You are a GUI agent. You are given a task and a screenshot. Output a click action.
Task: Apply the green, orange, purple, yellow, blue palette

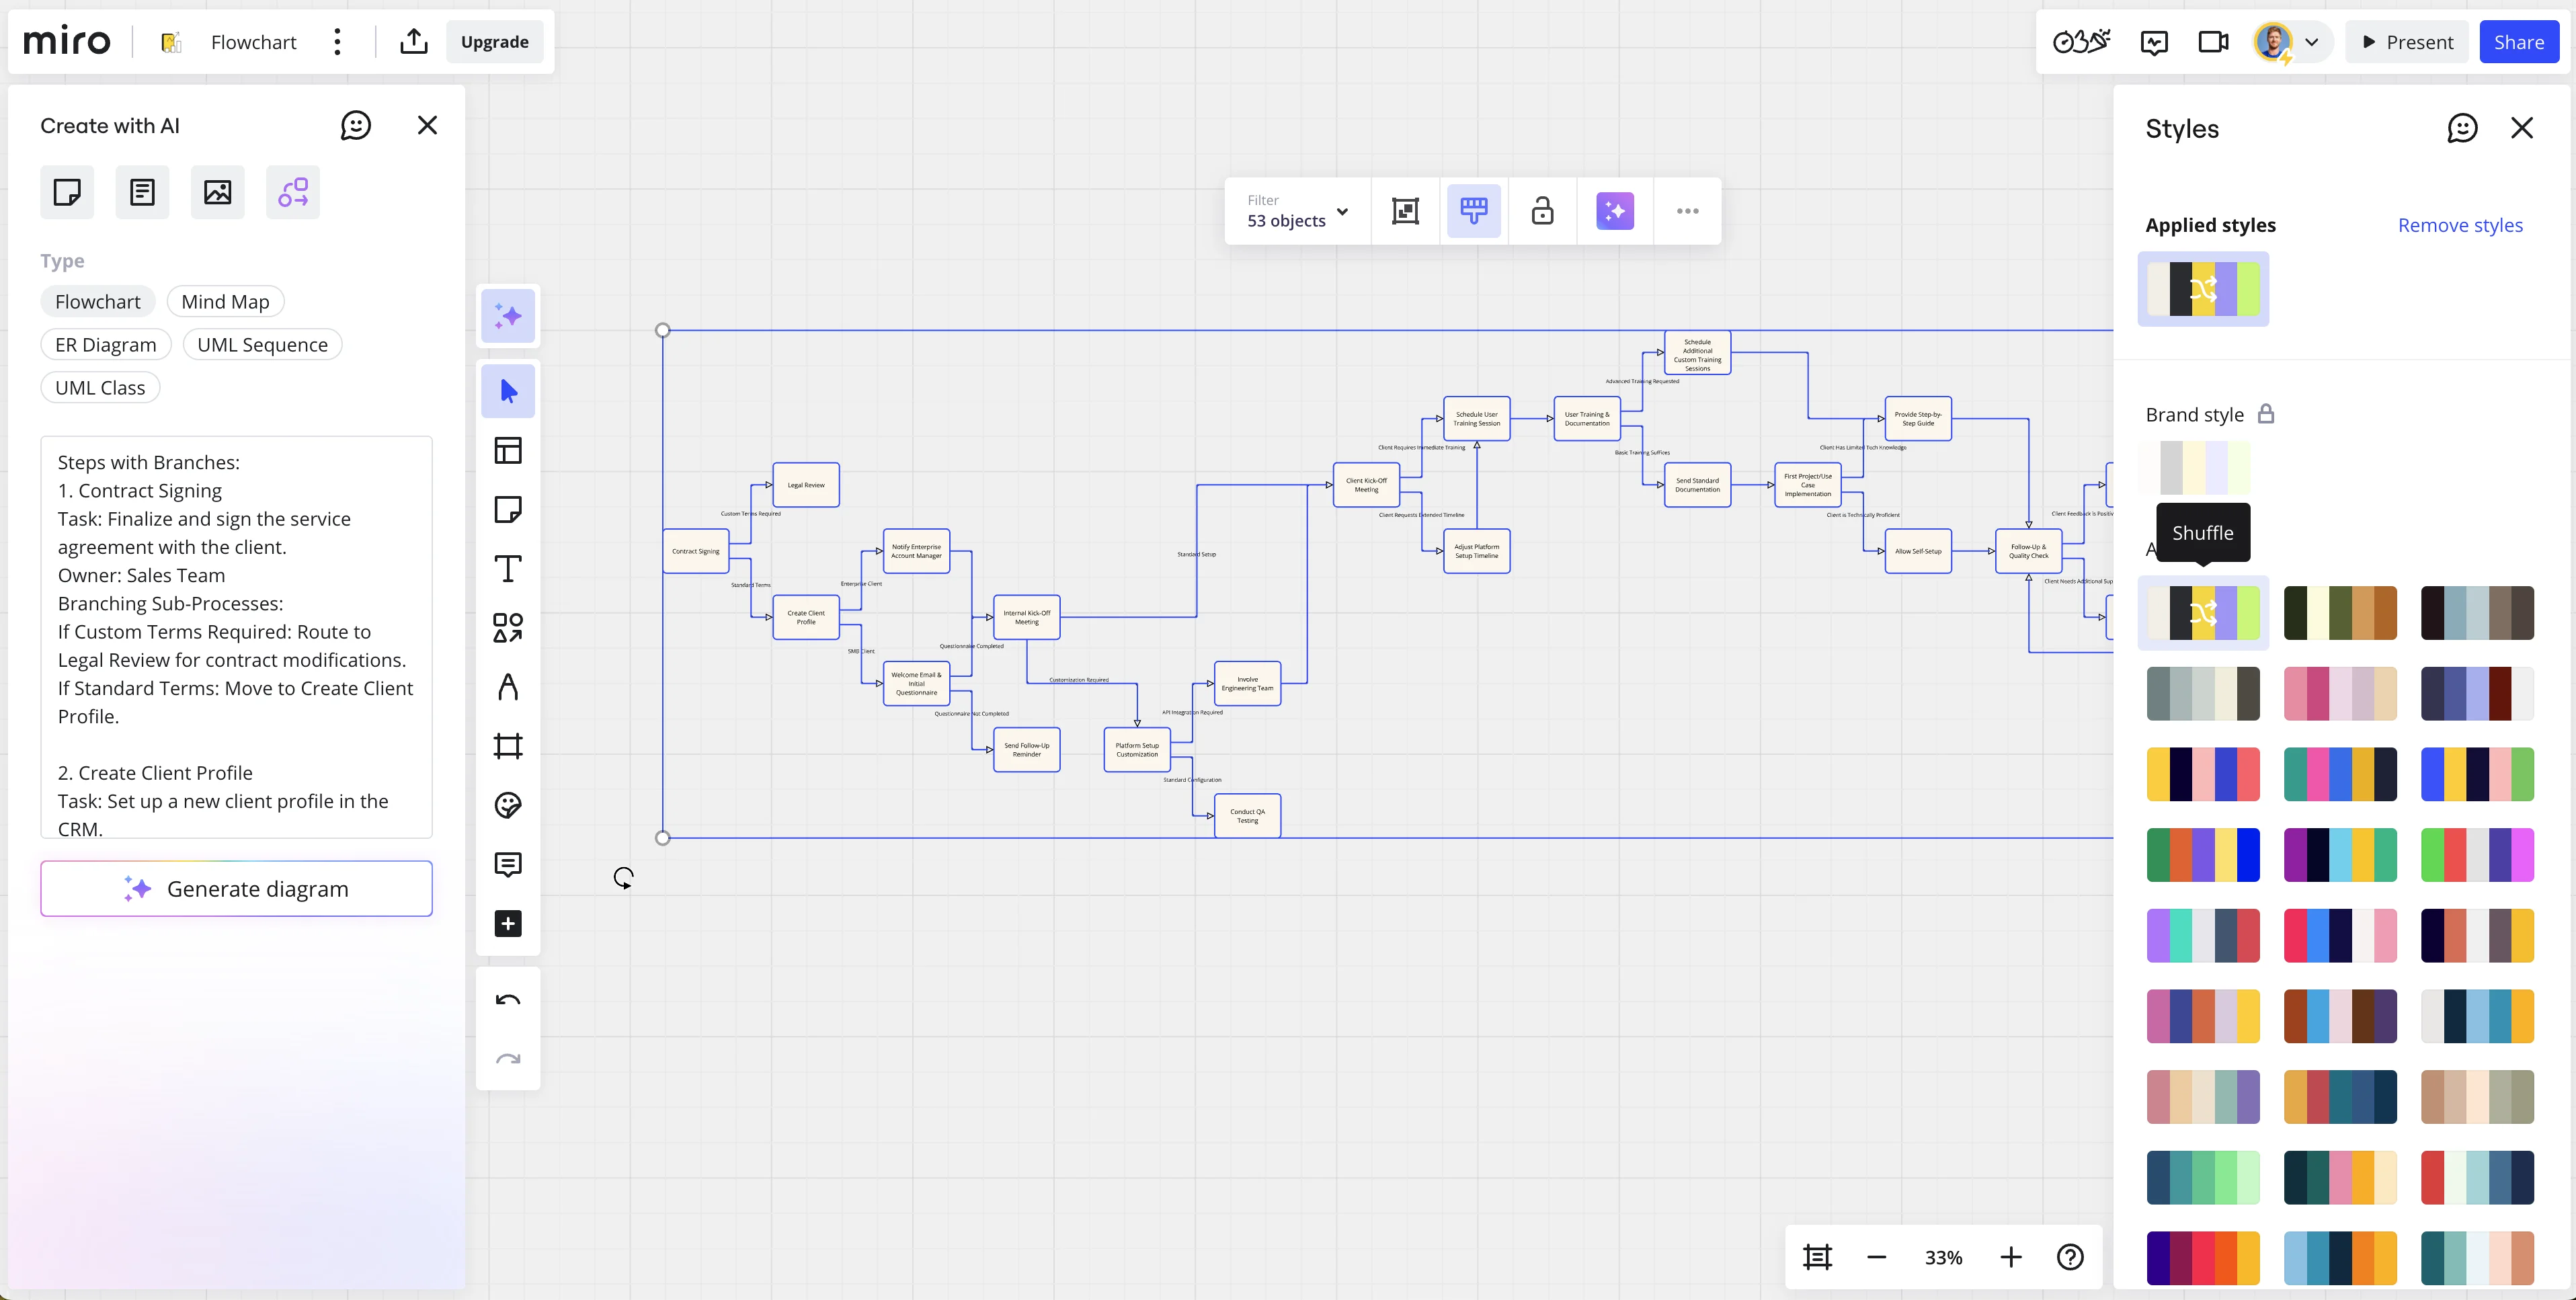click(2202, 855)
